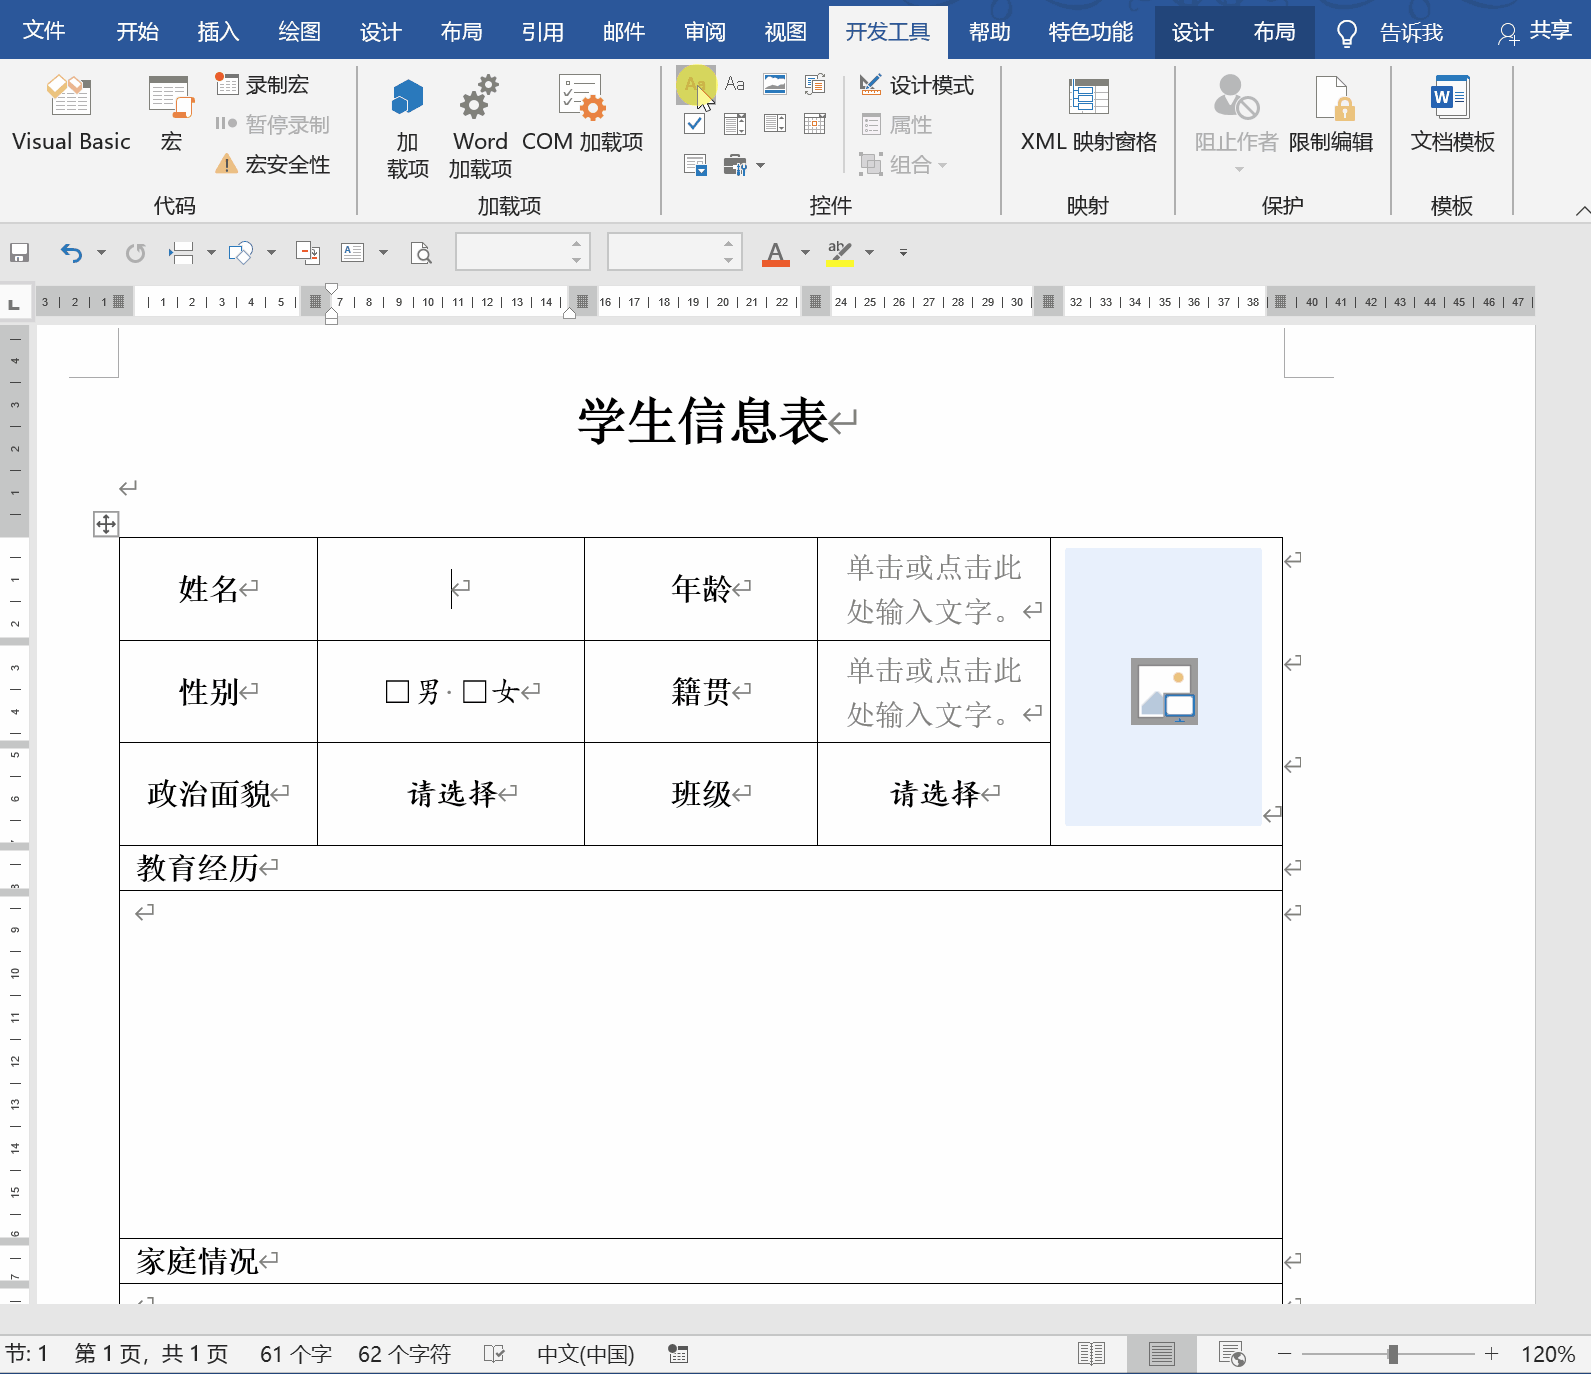Expand the shapes dropdown arrow in toolbar
This screenshot has width=1591, height=1374.
click(x=271, y=253)
